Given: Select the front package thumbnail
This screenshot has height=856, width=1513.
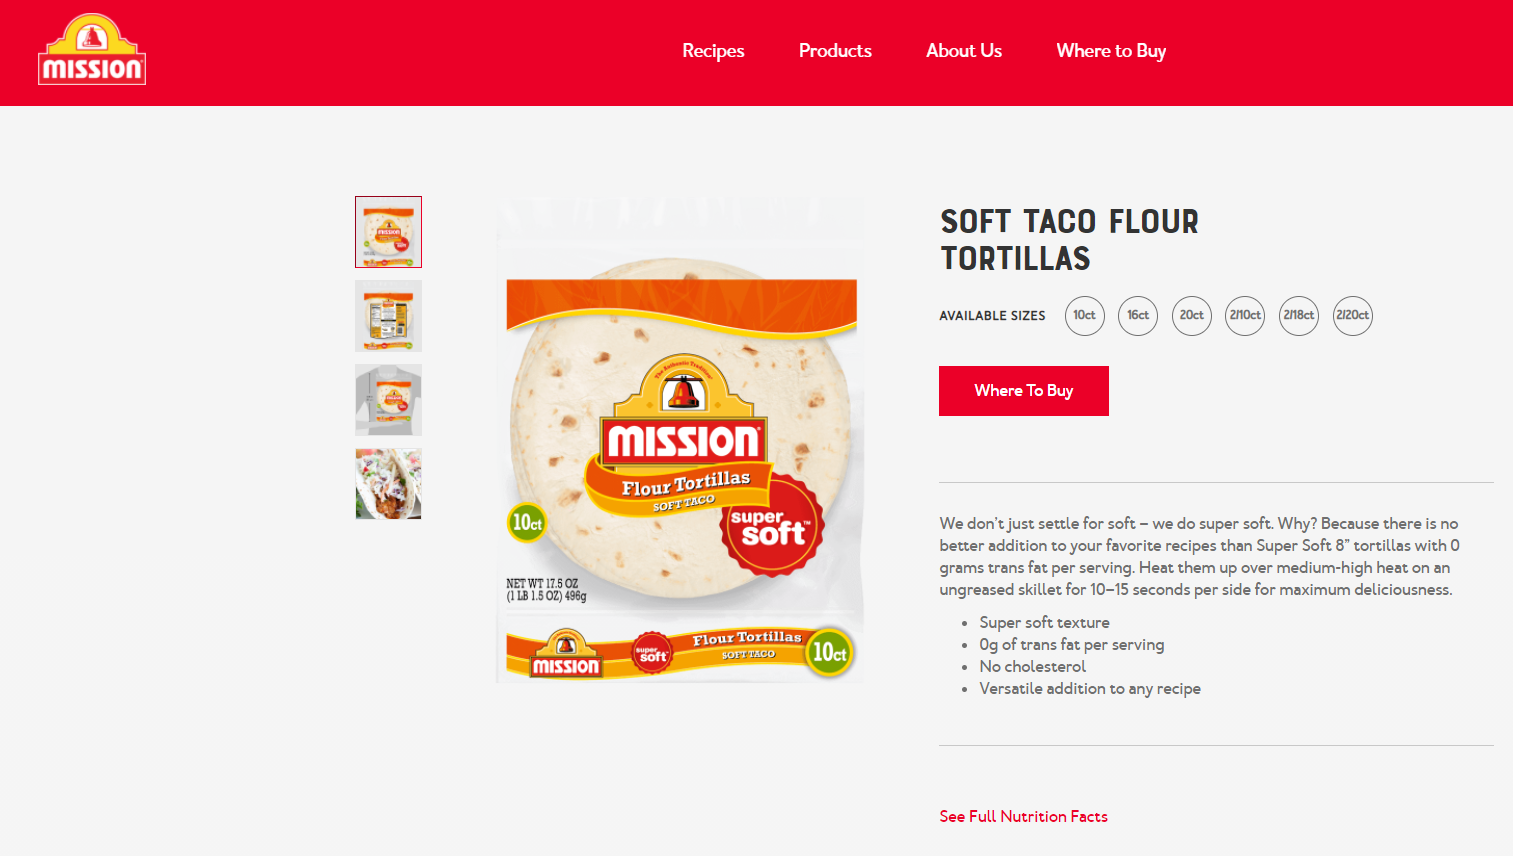Looking at the screenshot, I should (x=388, y=232).
